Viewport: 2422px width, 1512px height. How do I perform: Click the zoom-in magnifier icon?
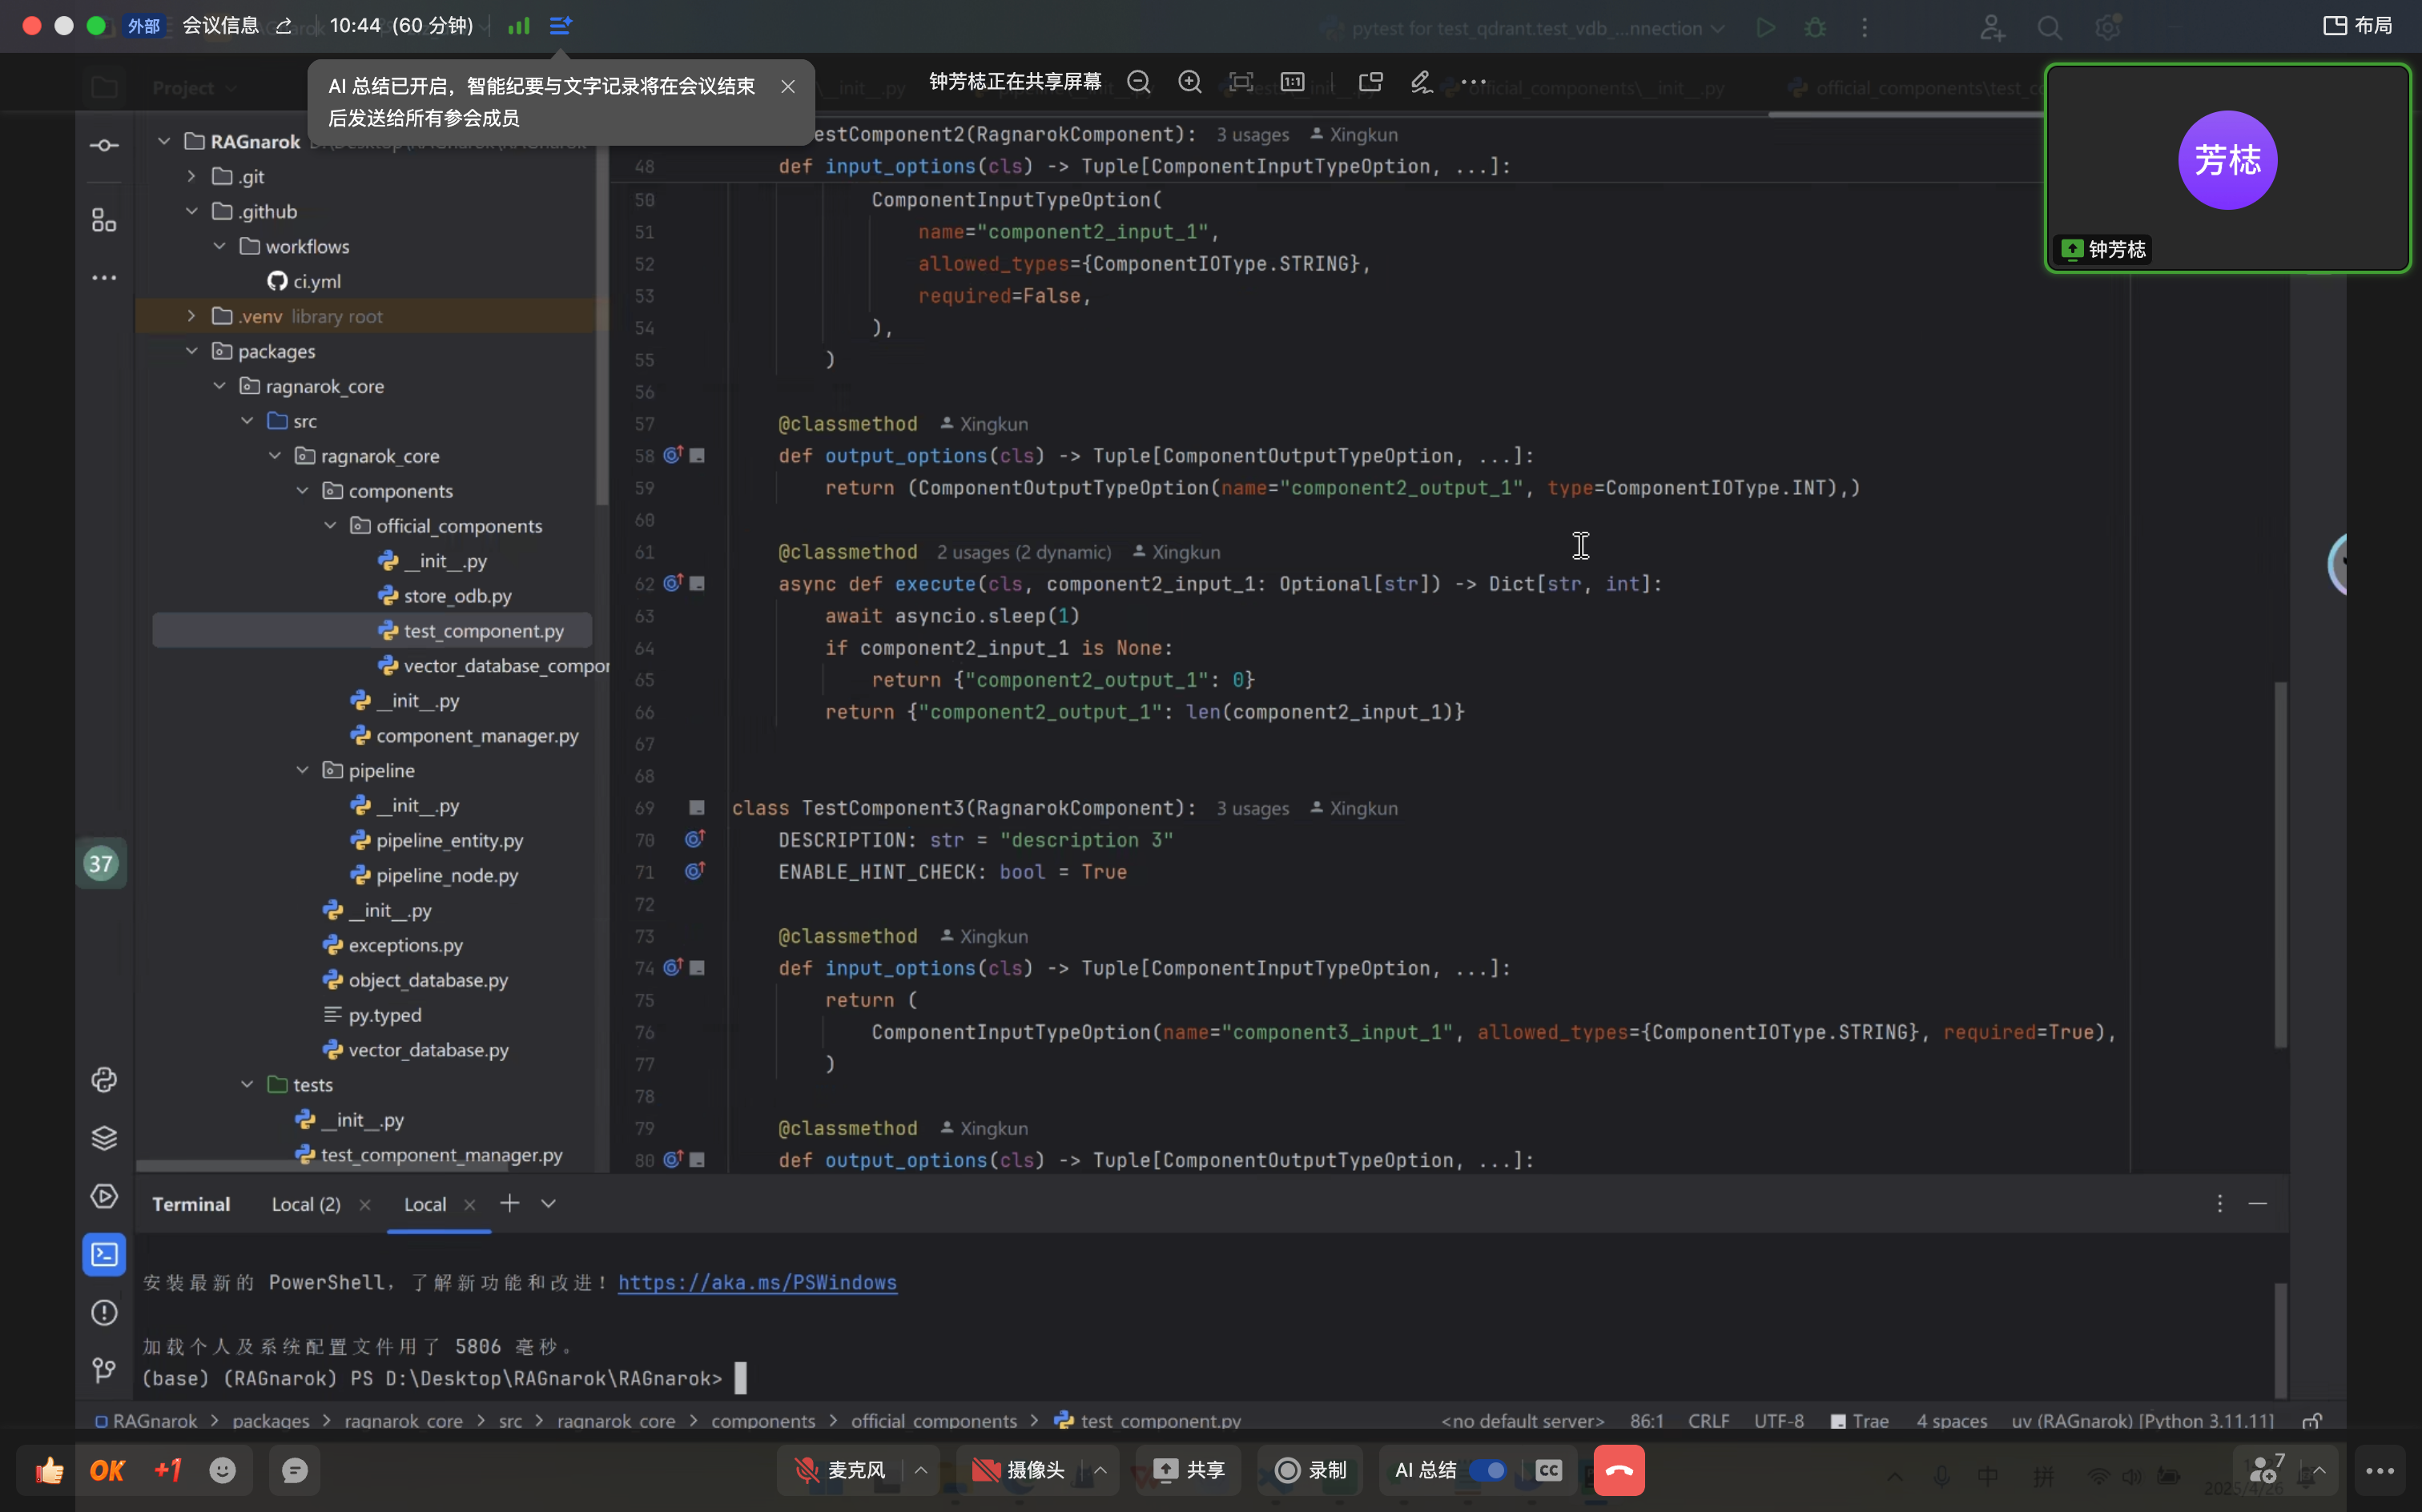click(x=1189, y=82)
